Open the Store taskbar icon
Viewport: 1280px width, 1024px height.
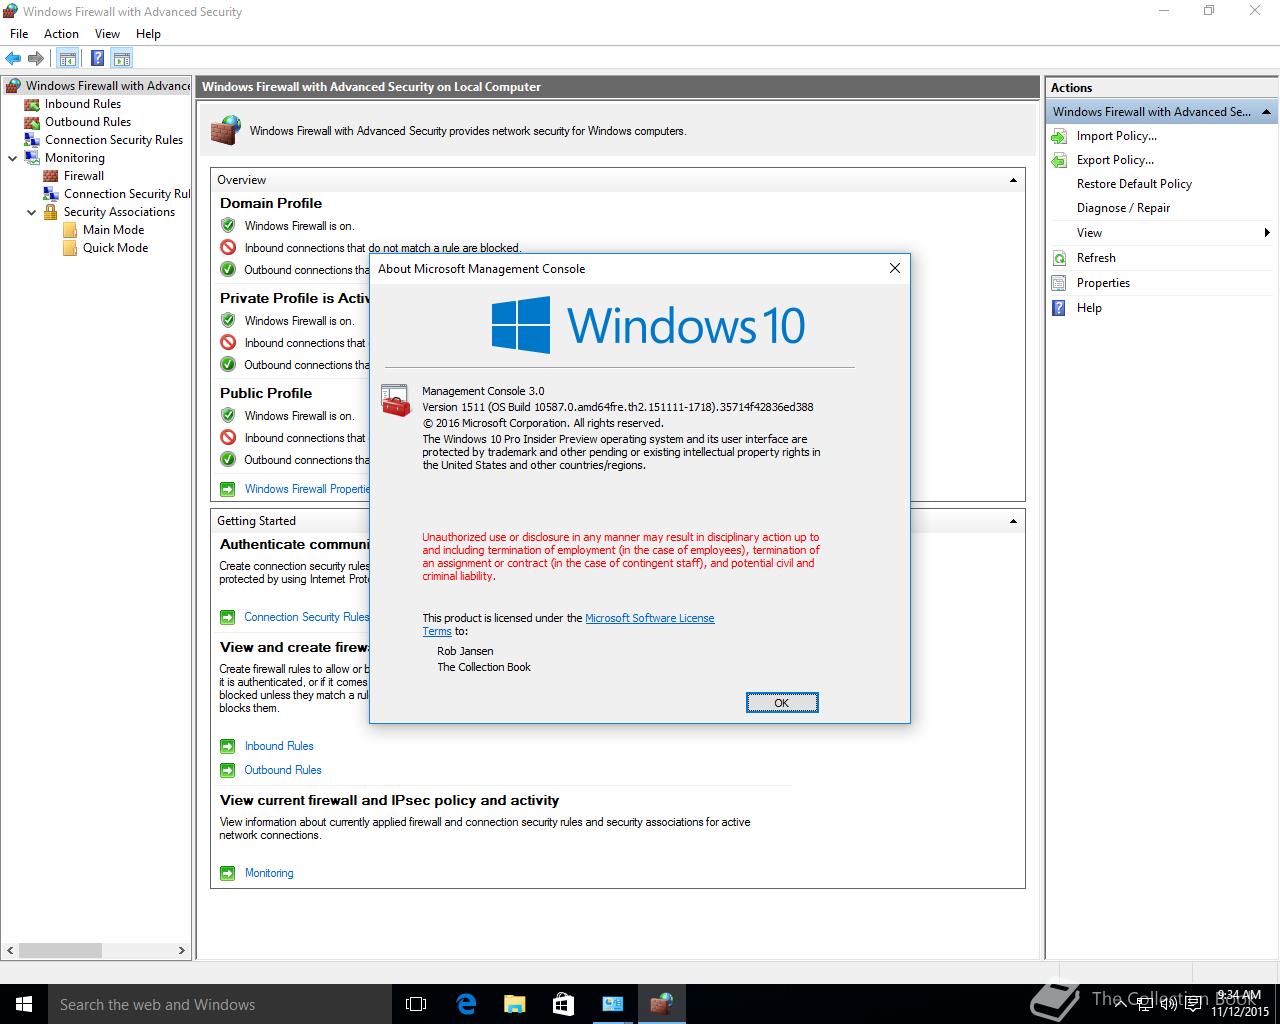point(563,1004)
